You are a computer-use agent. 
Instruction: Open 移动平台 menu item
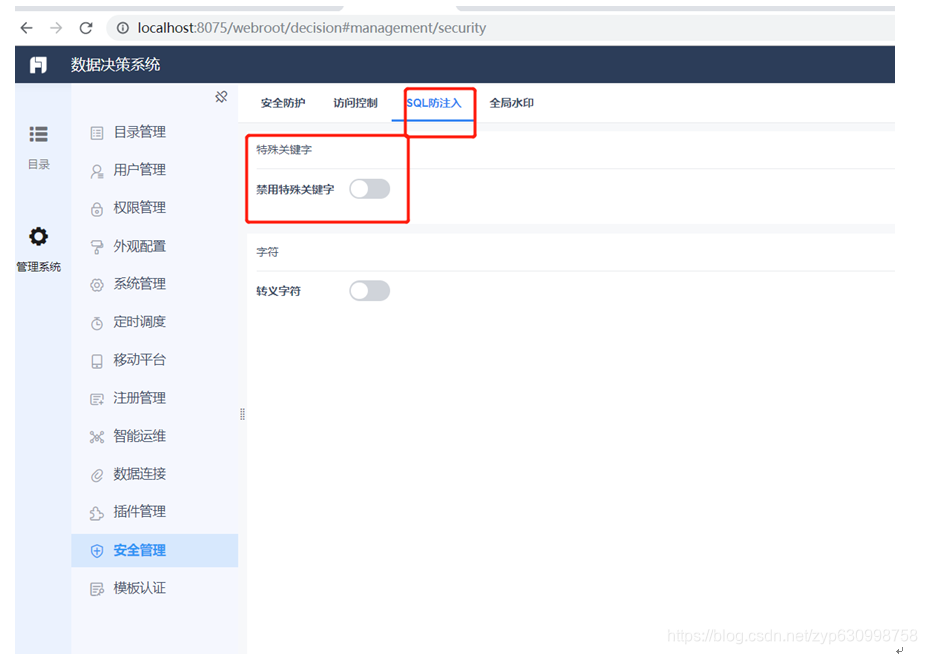click(155, 360)
